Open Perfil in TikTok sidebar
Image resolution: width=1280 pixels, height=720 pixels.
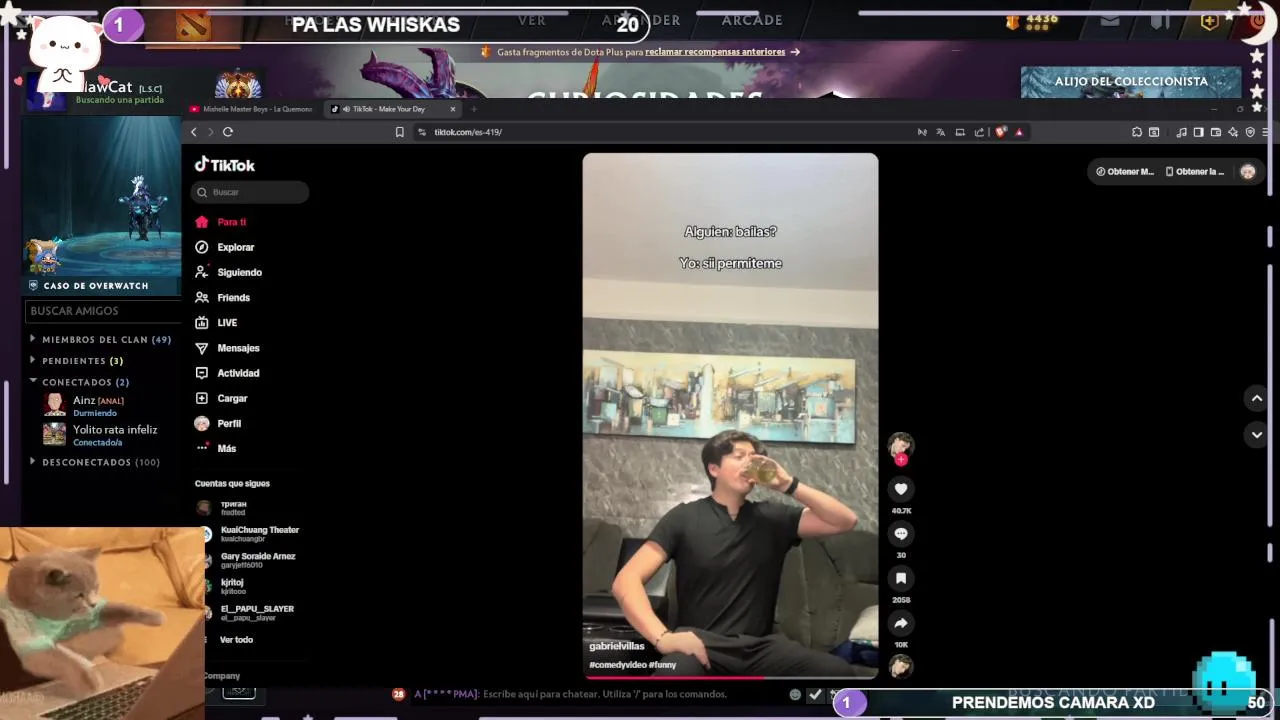218,423
